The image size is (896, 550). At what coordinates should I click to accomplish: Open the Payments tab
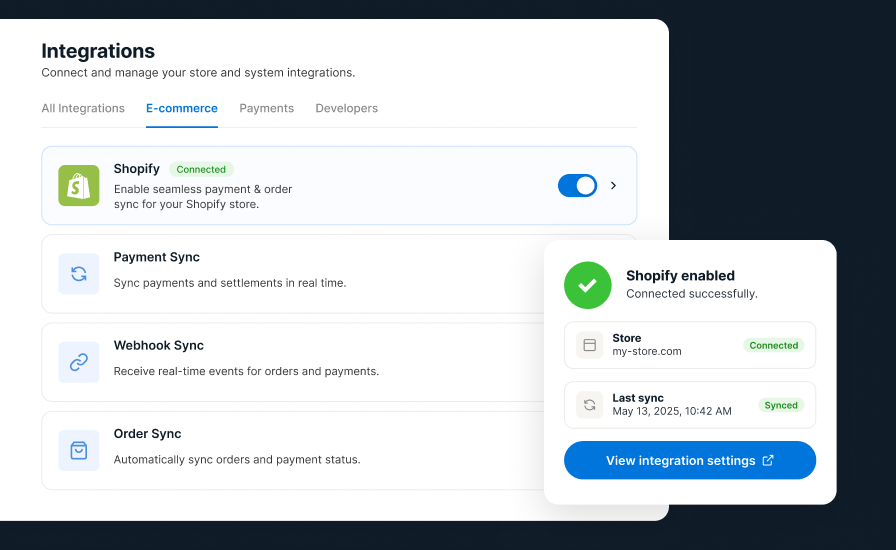(266, 108)
